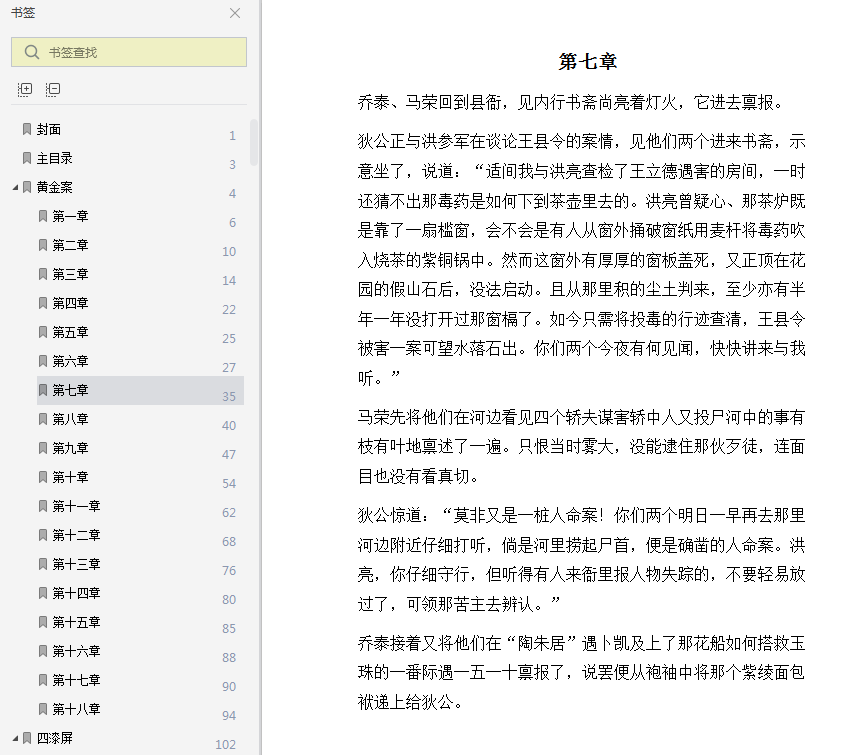
Task: Click bookmark icon beside 封面
Action: (27, 129)
